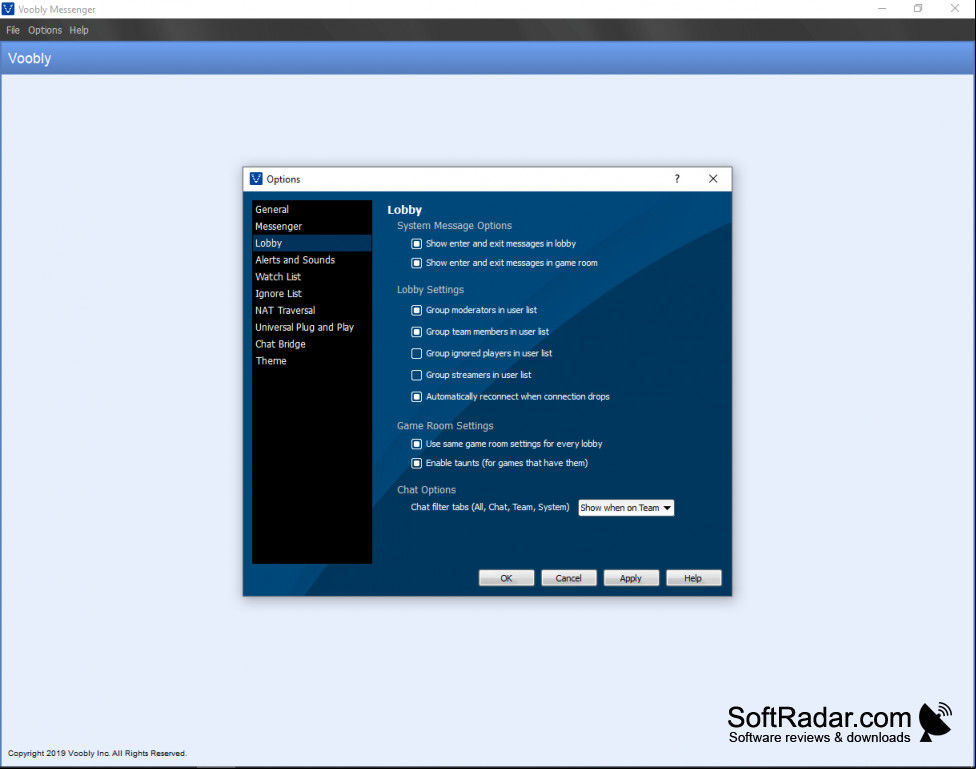Toggle Show enter and exit messages in game room
This screenshot has height=769, width=976.
click(x=416, y=263)
